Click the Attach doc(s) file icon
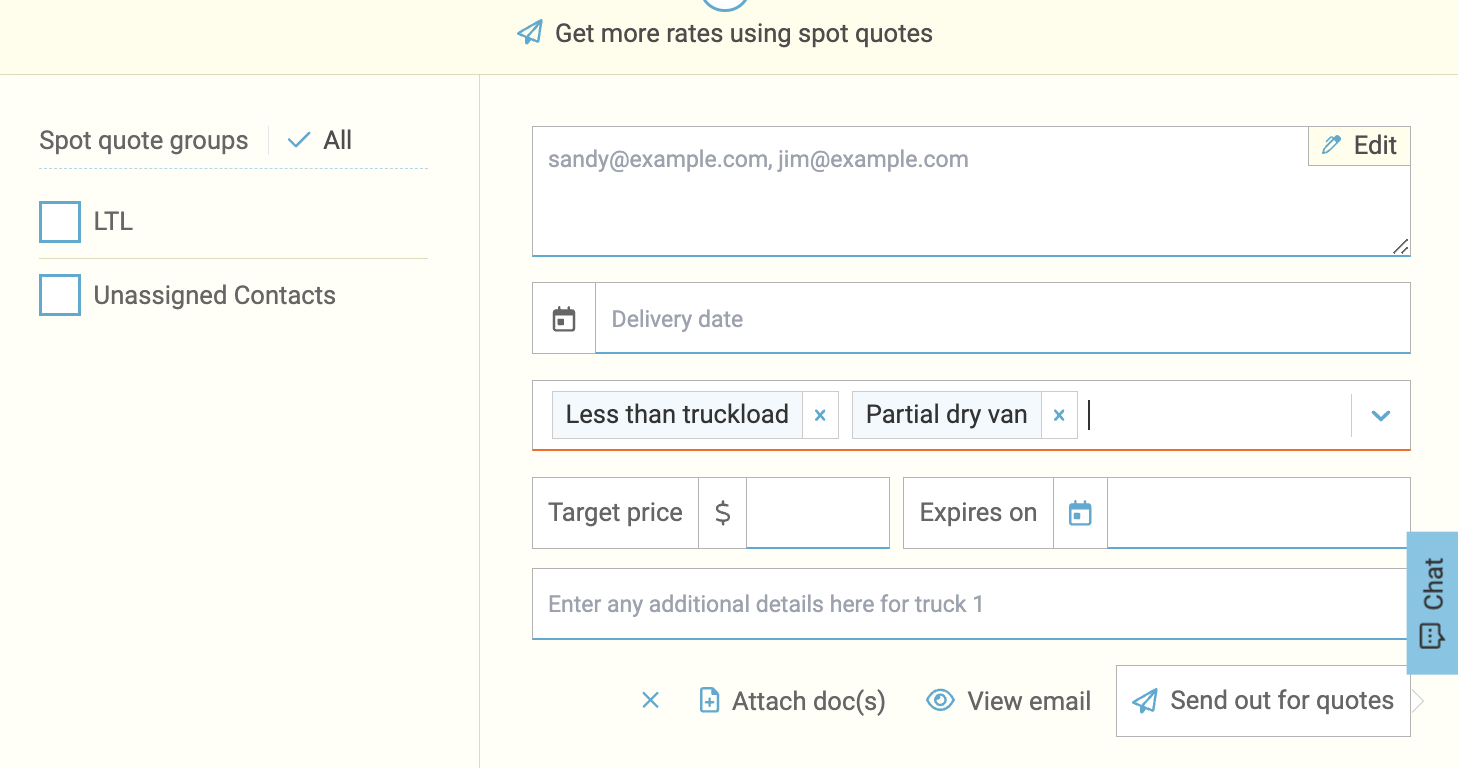The width and height of the screenshot is (1458, 768). click(709, 701)
